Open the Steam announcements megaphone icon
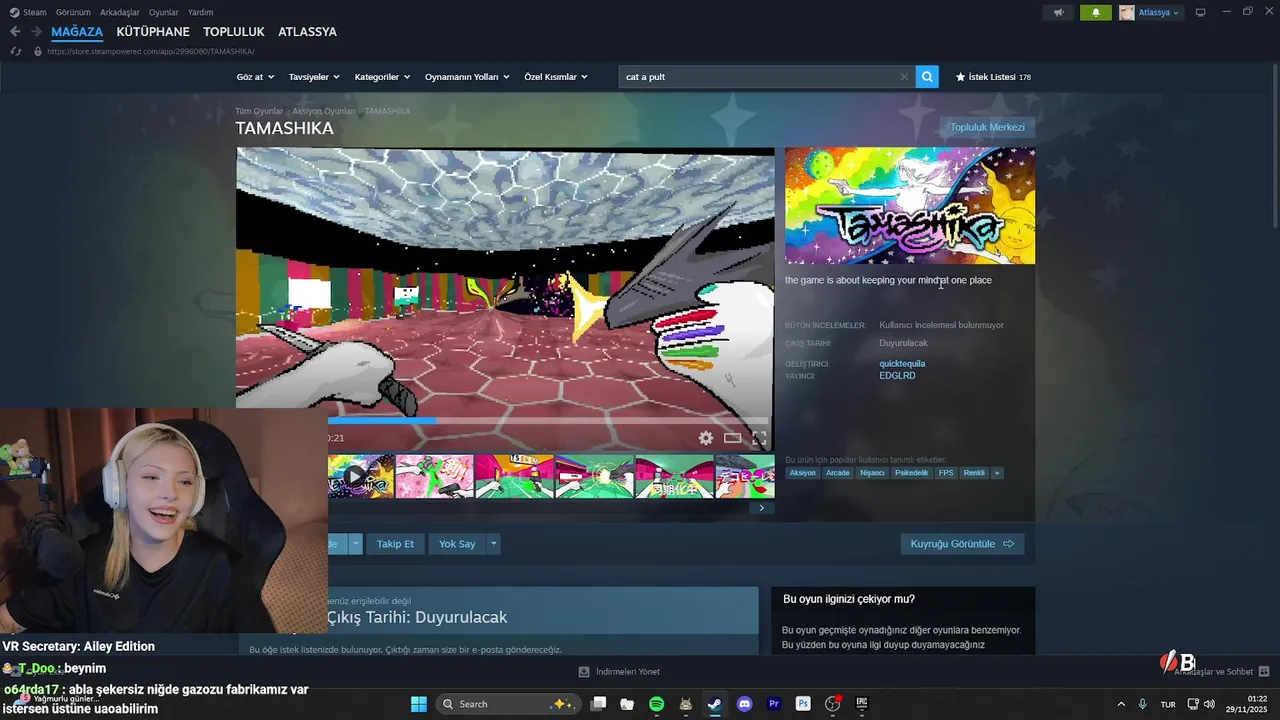Viewport: 1280px width, 720px height. 1058,12
